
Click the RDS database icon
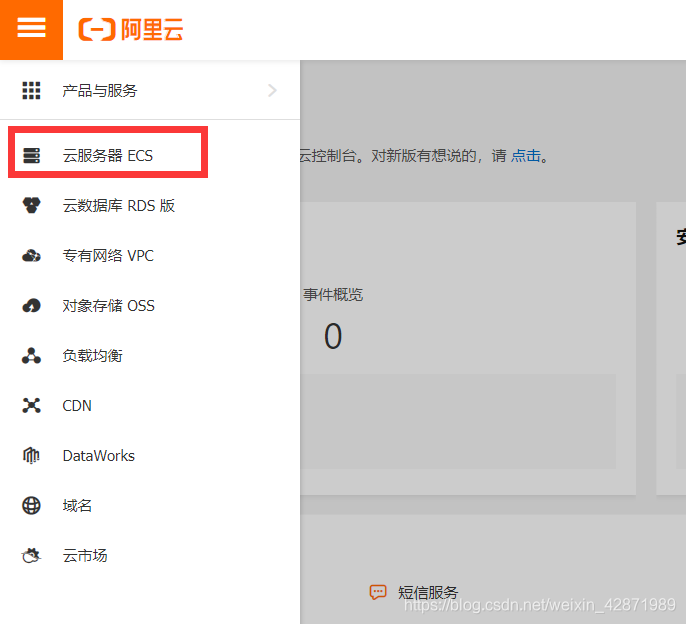pos(31,205)
